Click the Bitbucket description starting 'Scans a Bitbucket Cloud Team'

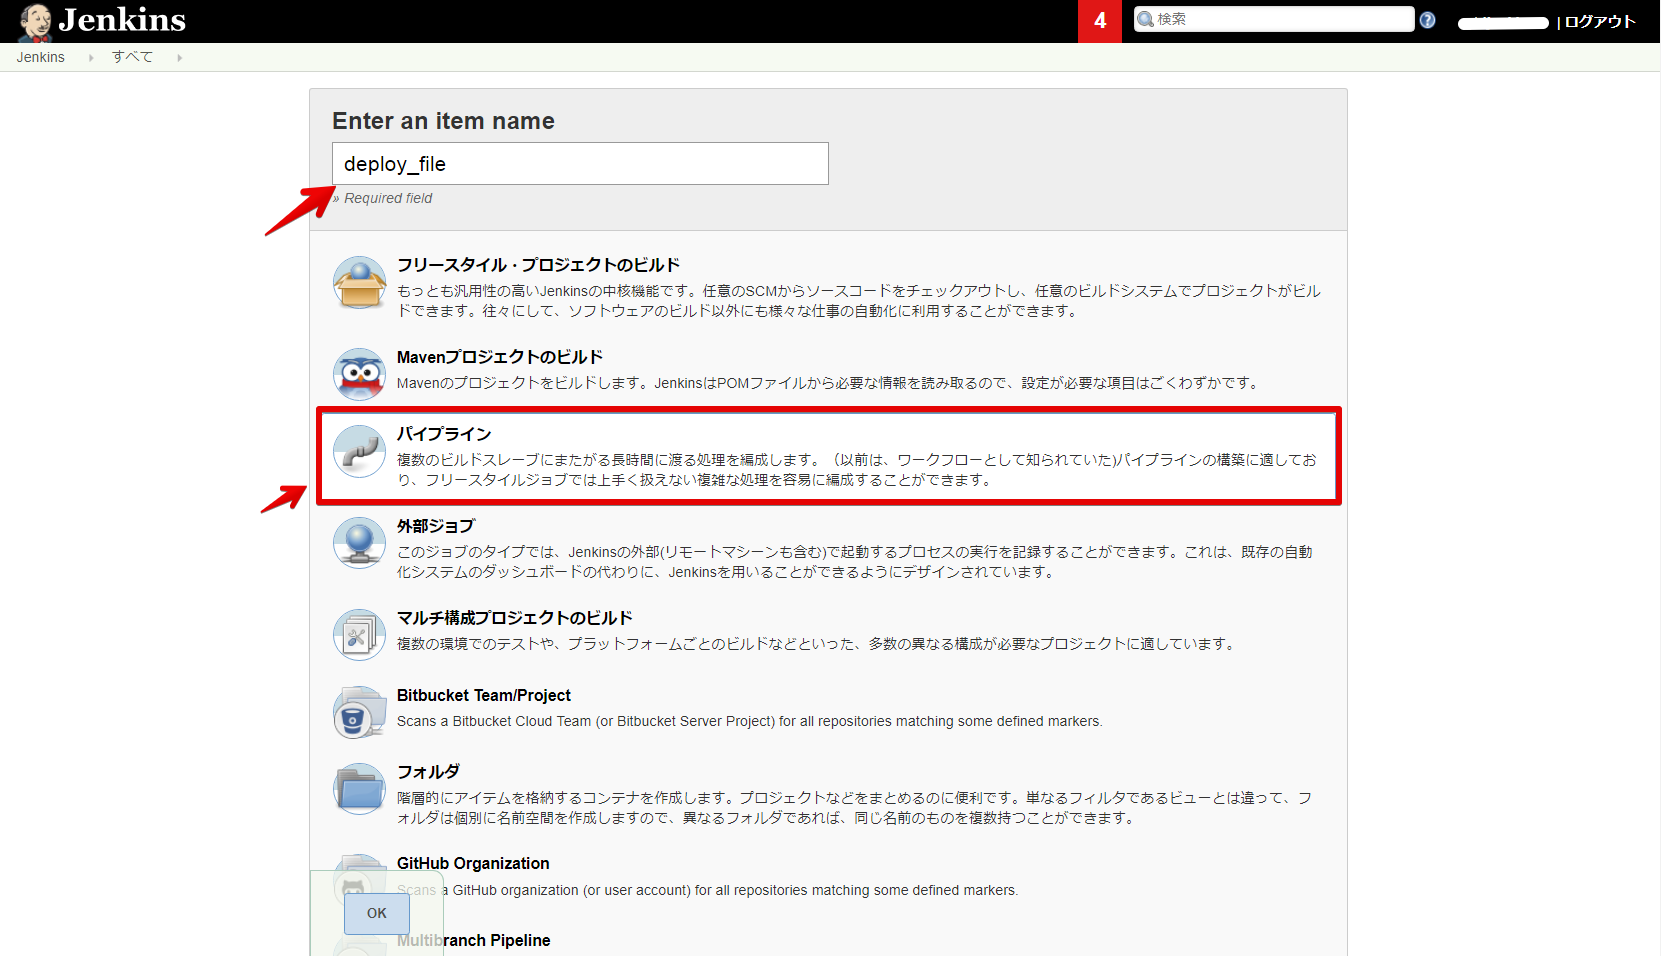pyautogui.click(x=750, y=721)
